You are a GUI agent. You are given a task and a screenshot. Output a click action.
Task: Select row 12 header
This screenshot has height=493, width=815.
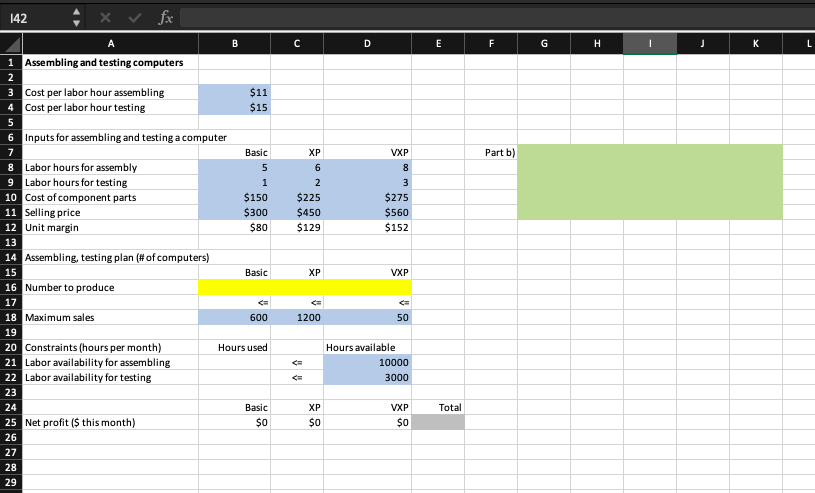(x=11, y=227)
